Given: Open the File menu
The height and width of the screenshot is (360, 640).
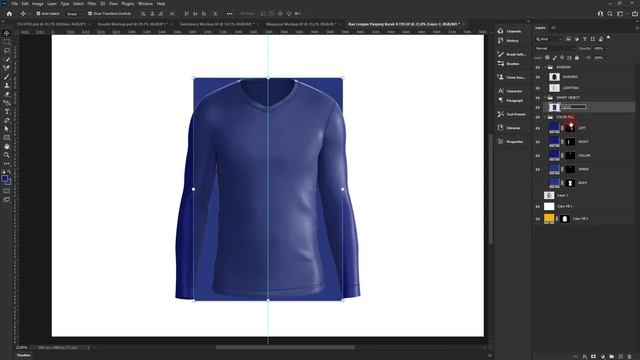Looking at the screenshot, I should pos(15,4).
